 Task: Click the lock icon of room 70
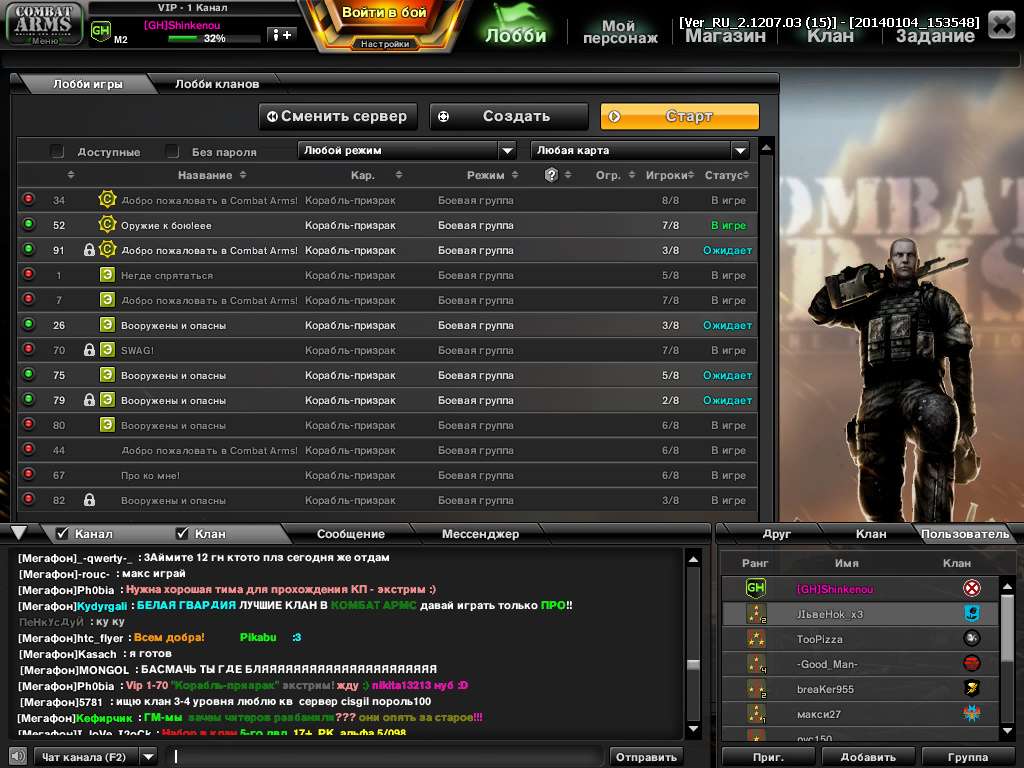pyautogui.click(x=89, y=349)
